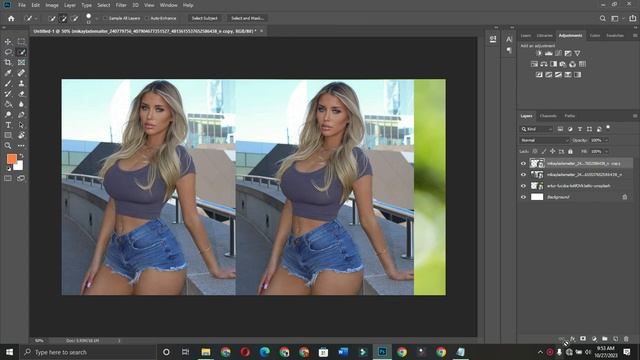The height and width of the screenshot is (360, 640).
Task: Select the Clone Stamp tool
Action: 21,83
